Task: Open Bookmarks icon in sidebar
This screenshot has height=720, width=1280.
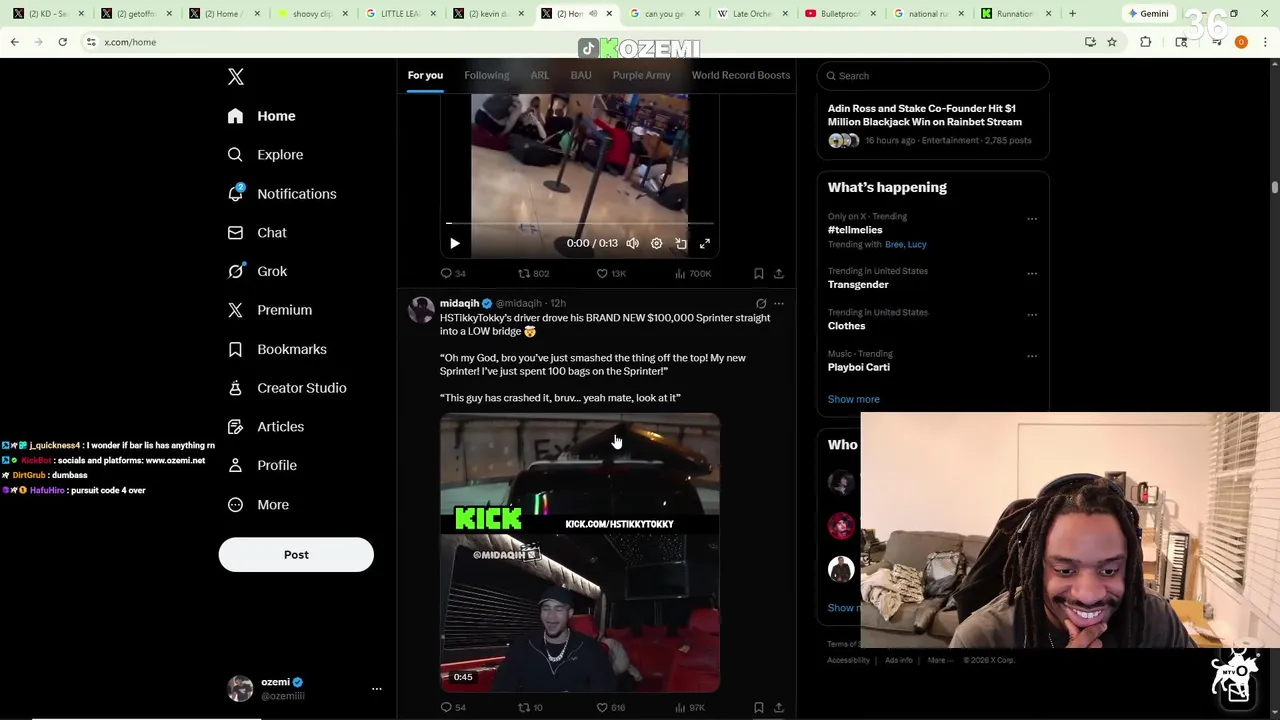Action: pos(235,349)
